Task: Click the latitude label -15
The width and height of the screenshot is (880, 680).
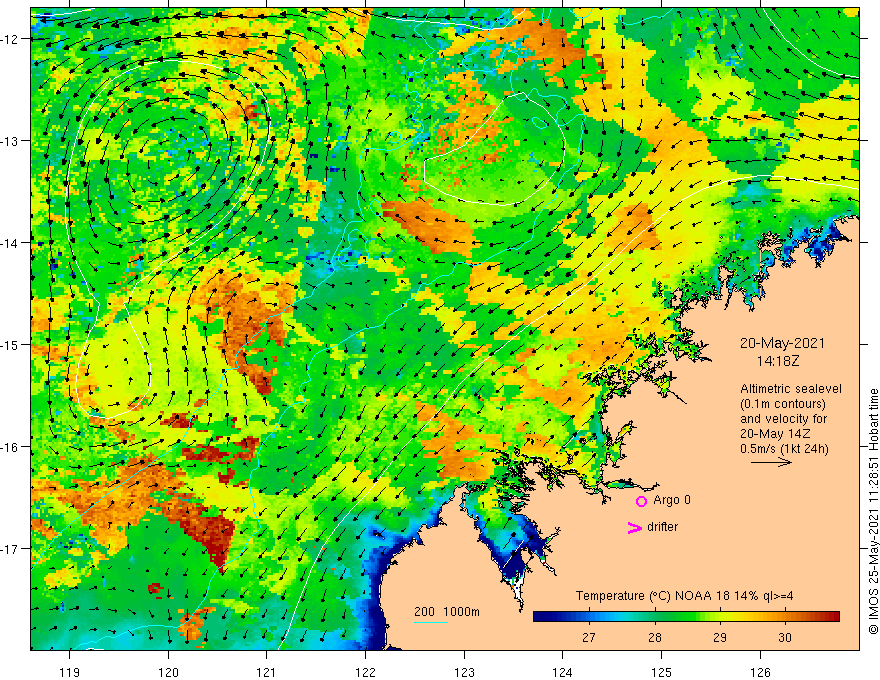Action: tap(10, 344)
